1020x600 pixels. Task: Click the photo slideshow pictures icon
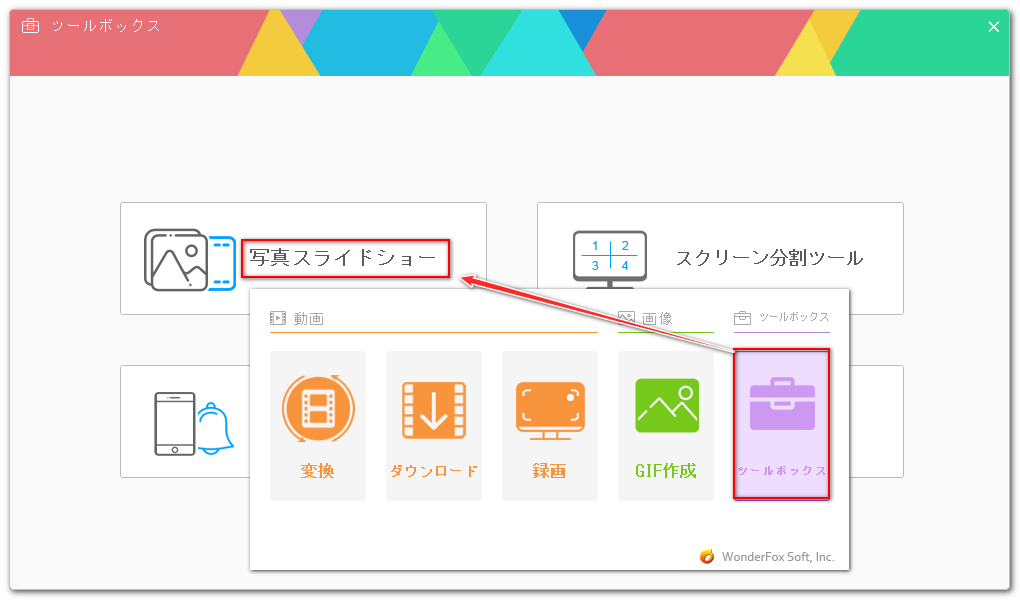(189, 259)
